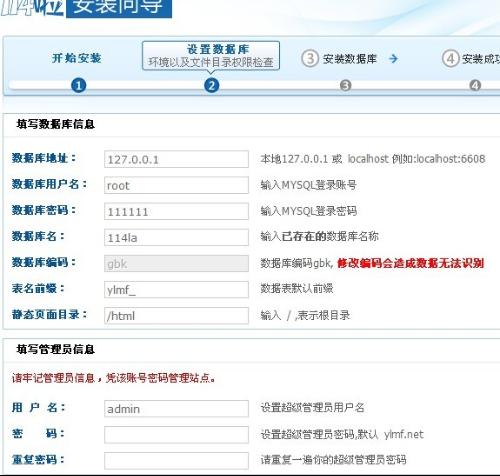Click the grey step 3 circle marker
This screenshot has height=476, width=500.
tap(345, 86)
